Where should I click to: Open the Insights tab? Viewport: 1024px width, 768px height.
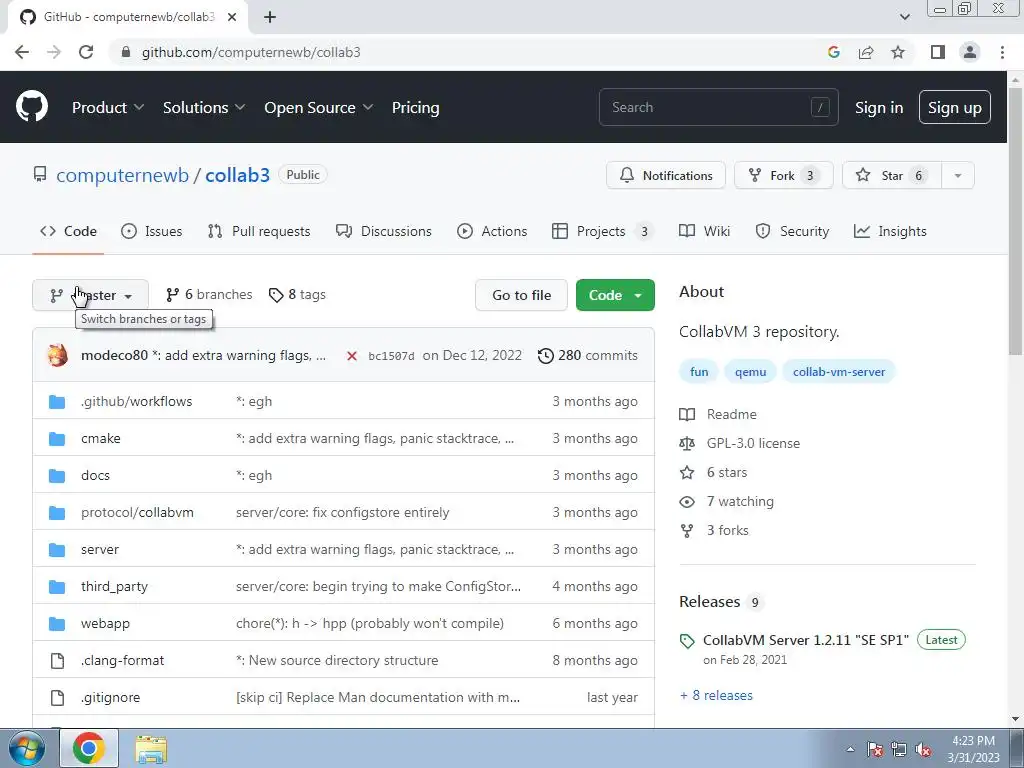tap(889, 231)
